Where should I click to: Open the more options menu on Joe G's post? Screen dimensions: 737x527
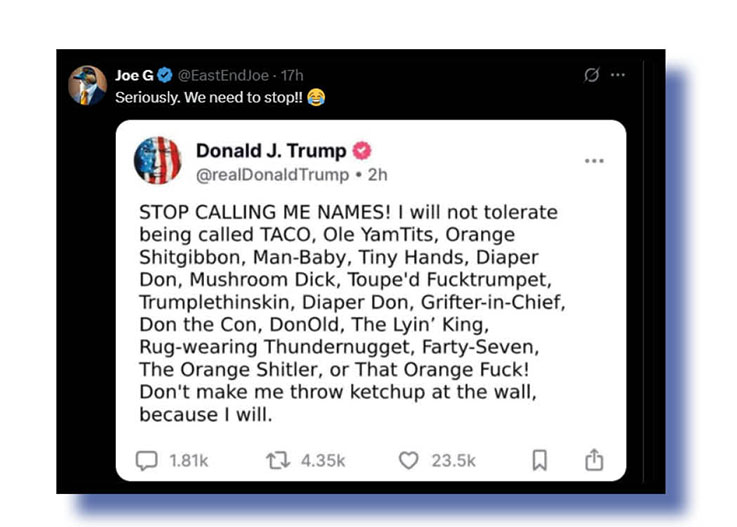click(x=618, y=75)
